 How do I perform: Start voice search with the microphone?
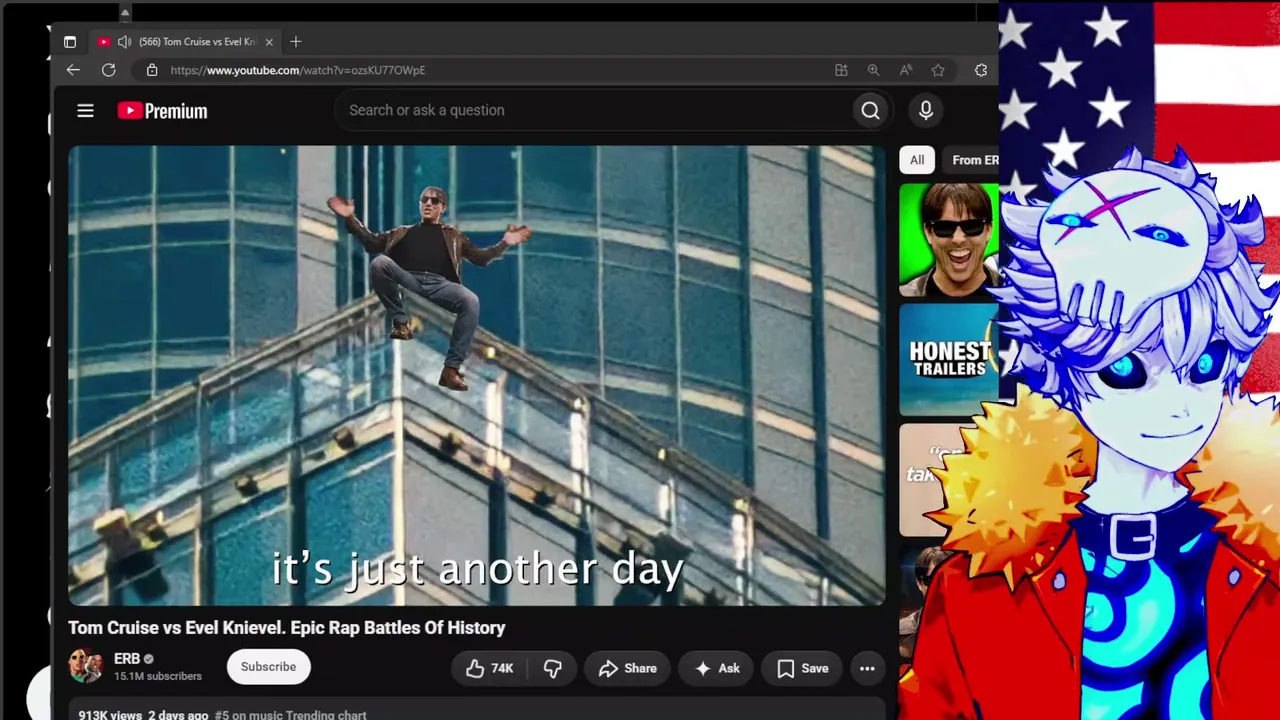point(926,110)
